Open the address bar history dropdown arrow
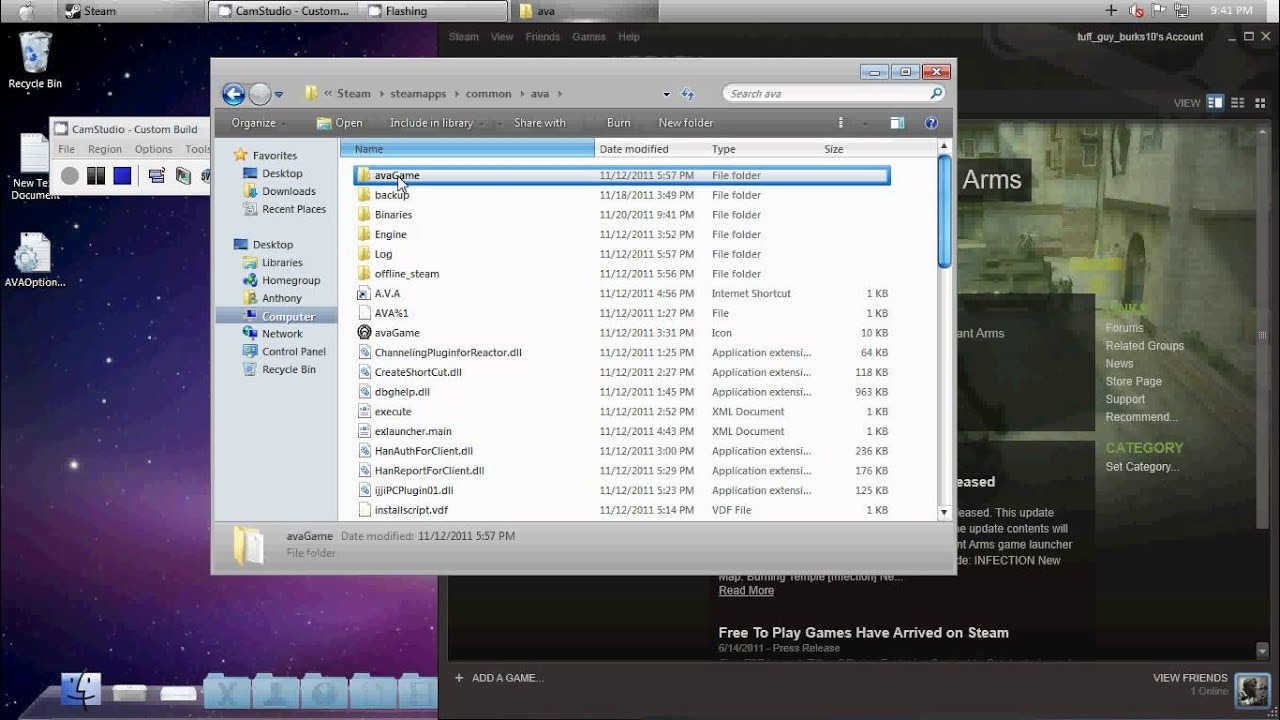The image size is (1280, 720). point(666,94)
